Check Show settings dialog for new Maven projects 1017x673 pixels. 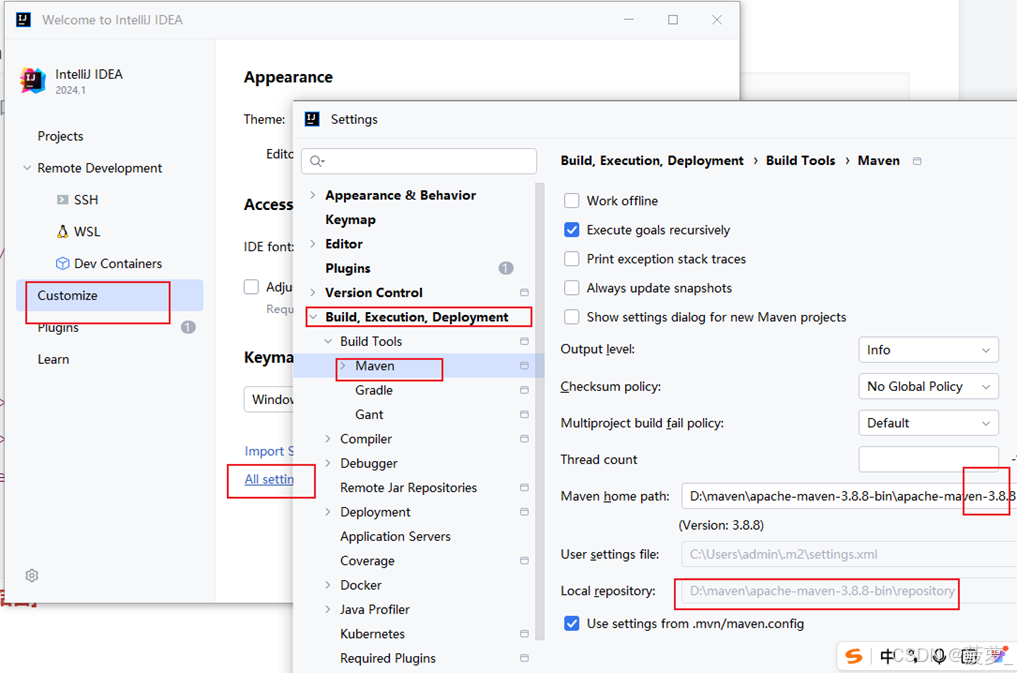pyautogui.click(x=571, y=317)
